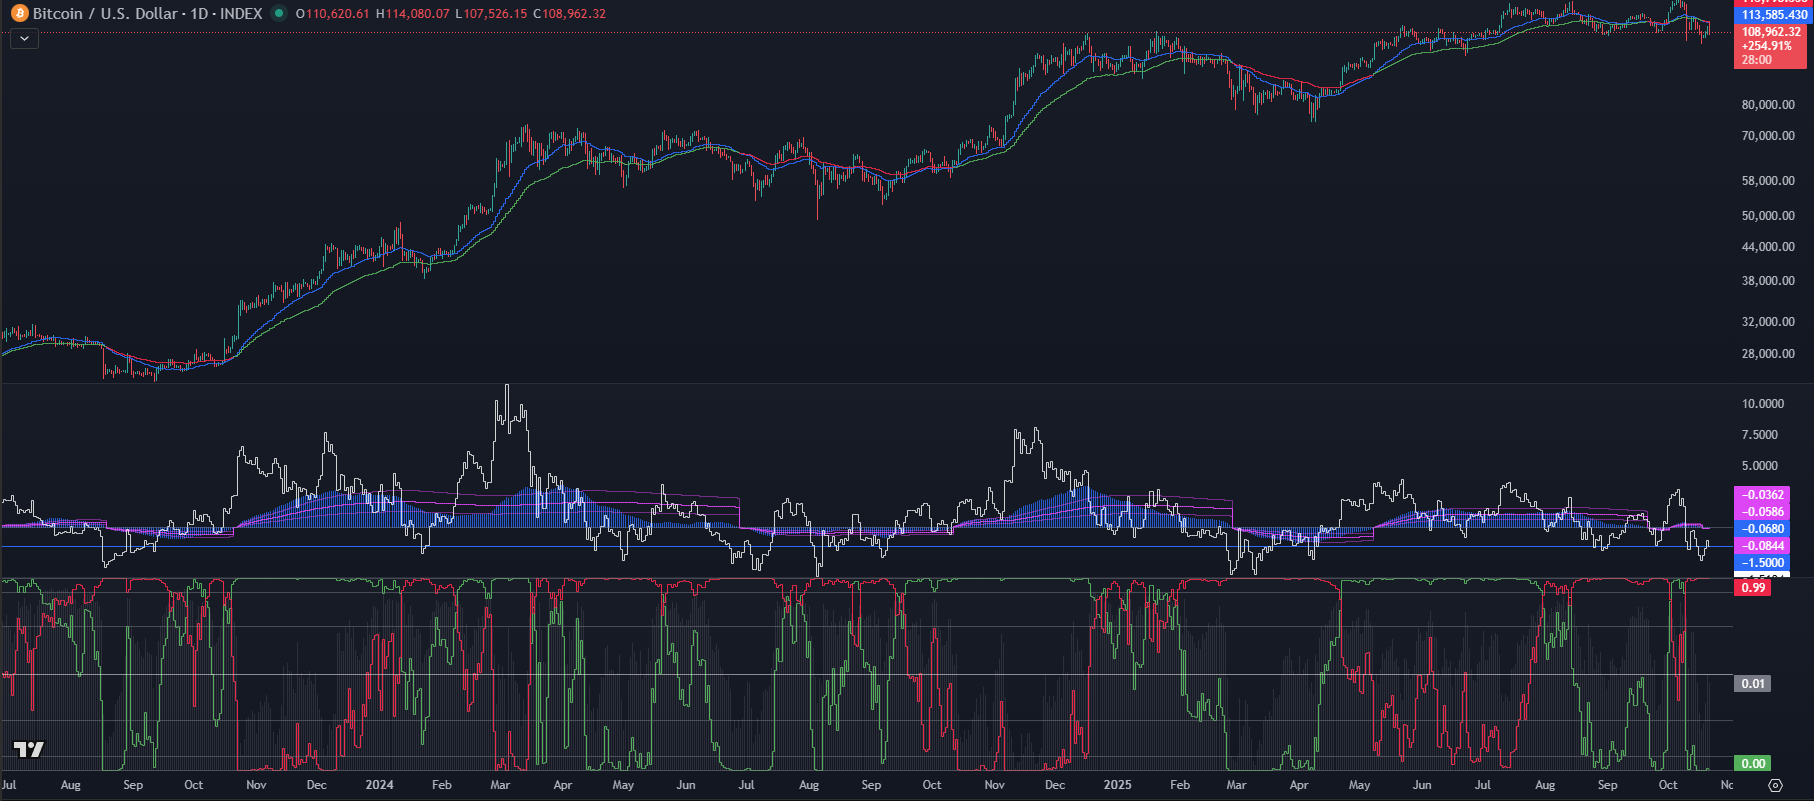The height and width of the screenshot is (801, 1814).
Task: Click the magenta -0.0586 indicator label
Action: [1762, 512]
